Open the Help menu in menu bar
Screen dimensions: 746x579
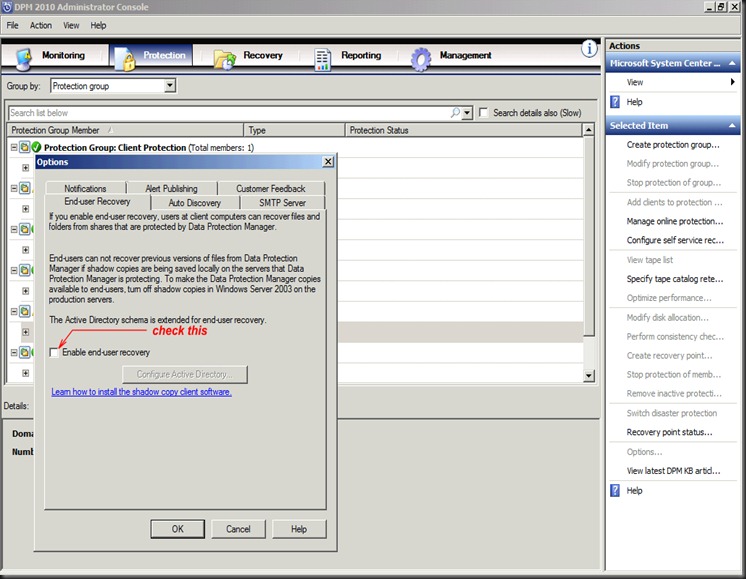pyautogui.click(x=98, y=25)
